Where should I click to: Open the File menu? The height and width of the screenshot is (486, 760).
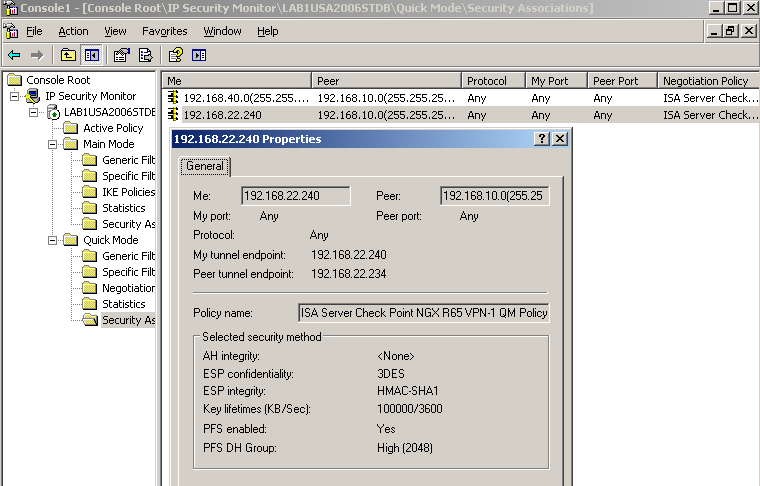pos(34,31)
